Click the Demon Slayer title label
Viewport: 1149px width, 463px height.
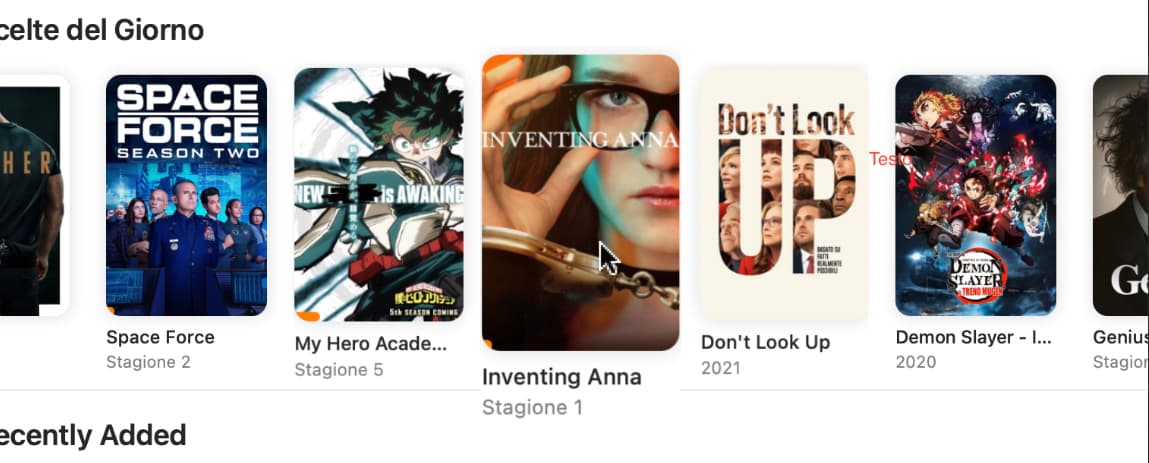(974, 338)
